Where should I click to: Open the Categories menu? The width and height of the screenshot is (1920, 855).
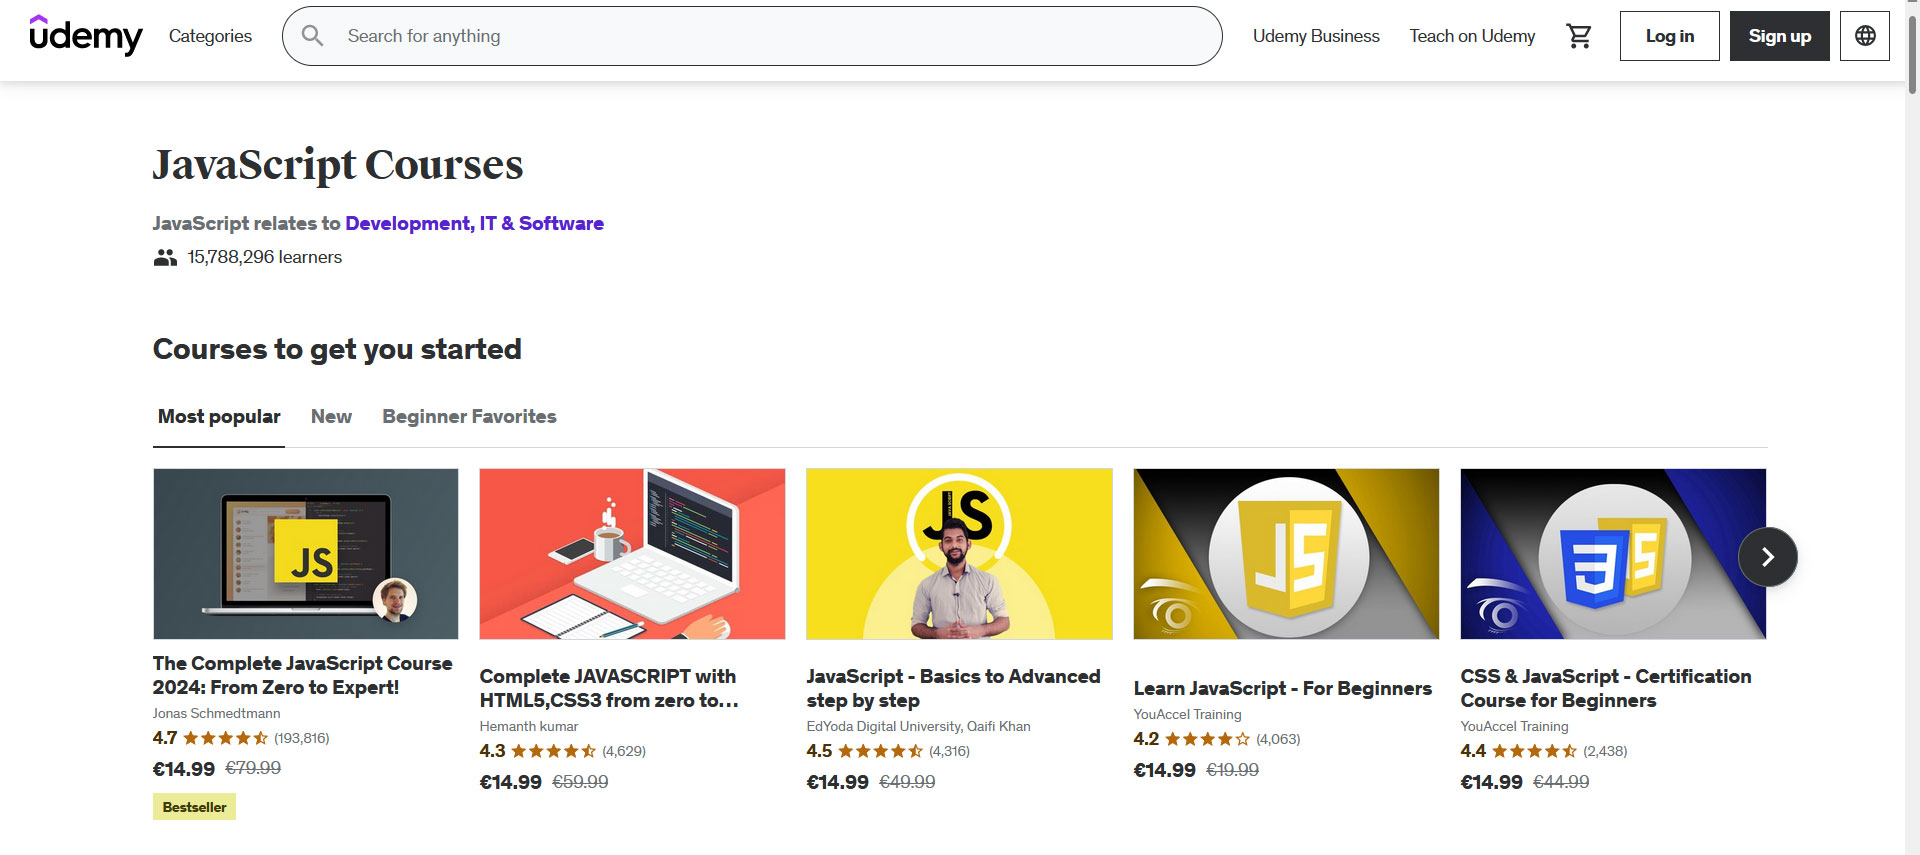(210, 36)
